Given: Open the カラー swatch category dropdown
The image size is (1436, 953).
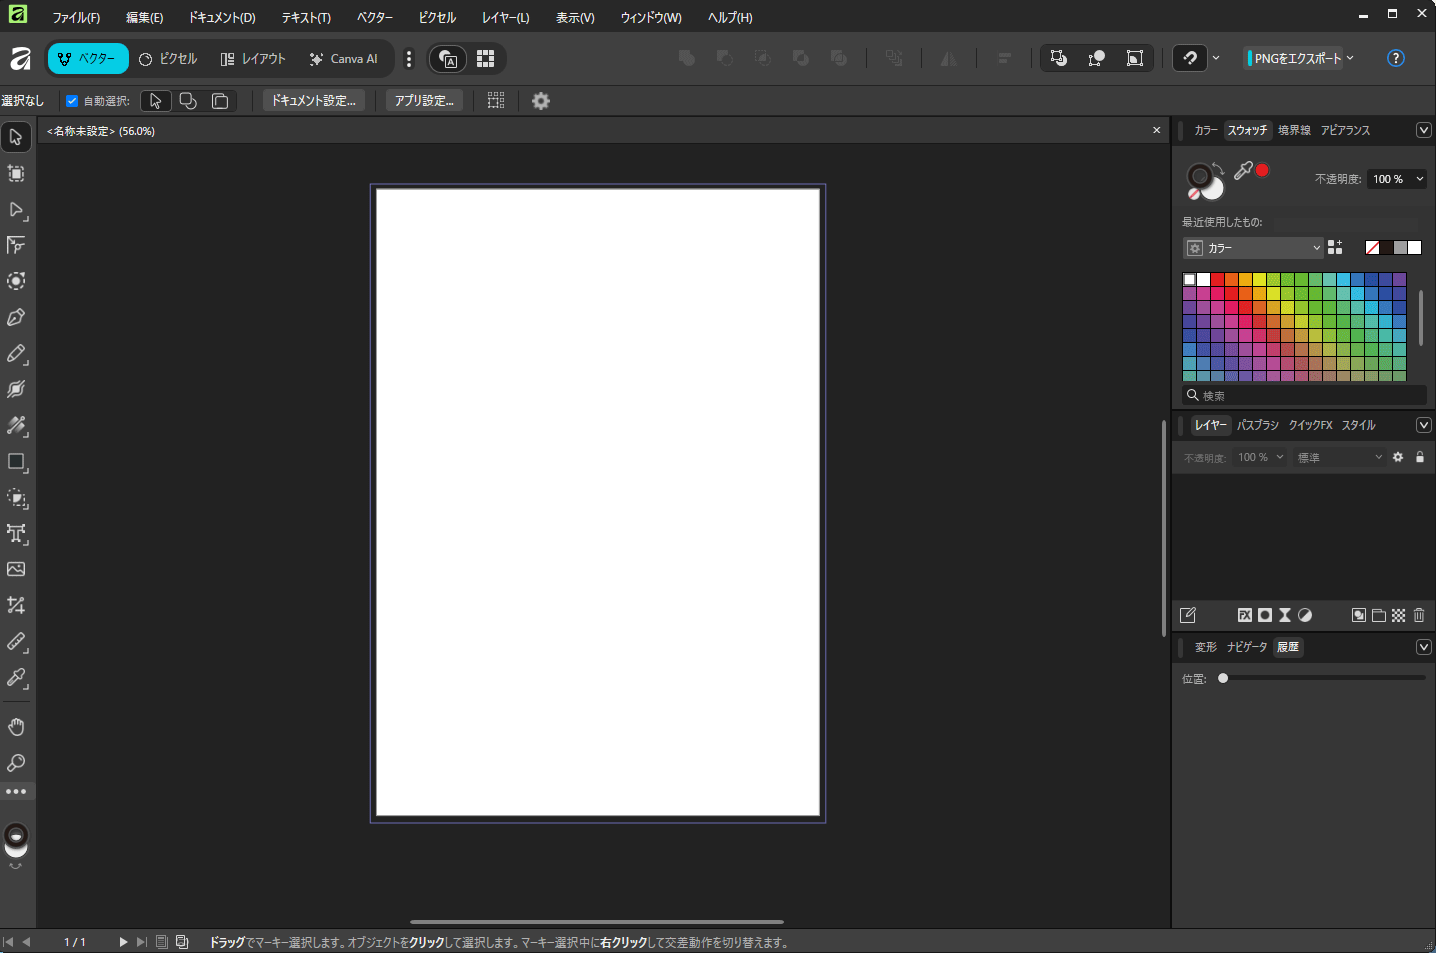Looking at the screenshot, I should click(x=1252, y=247).
